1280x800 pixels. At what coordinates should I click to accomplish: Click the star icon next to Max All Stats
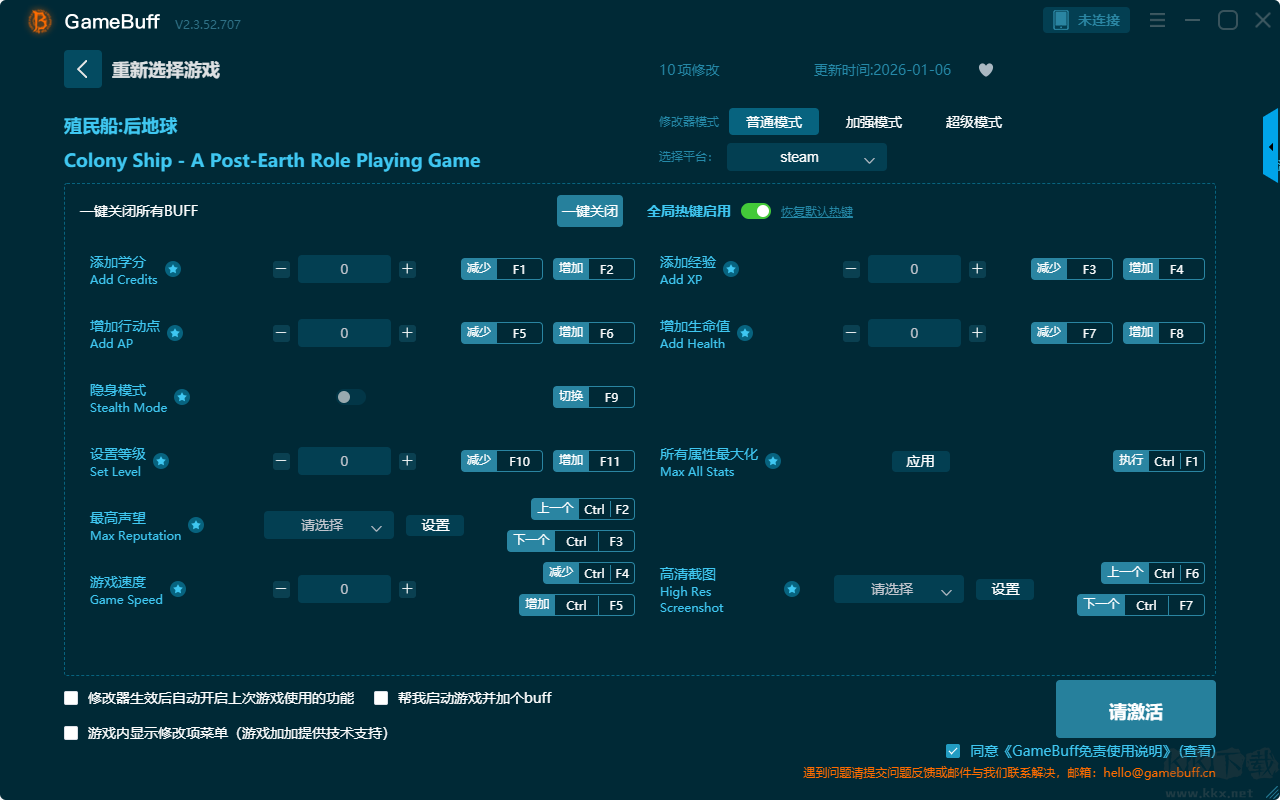773,461
